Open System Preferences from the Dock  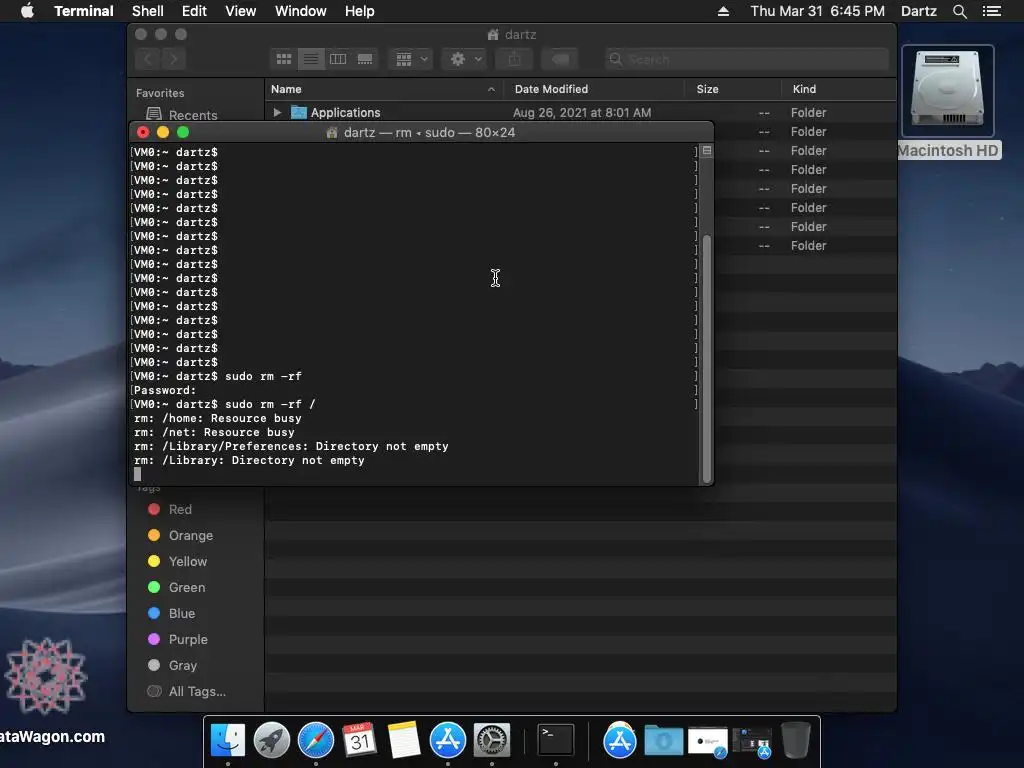click(492, 741)
